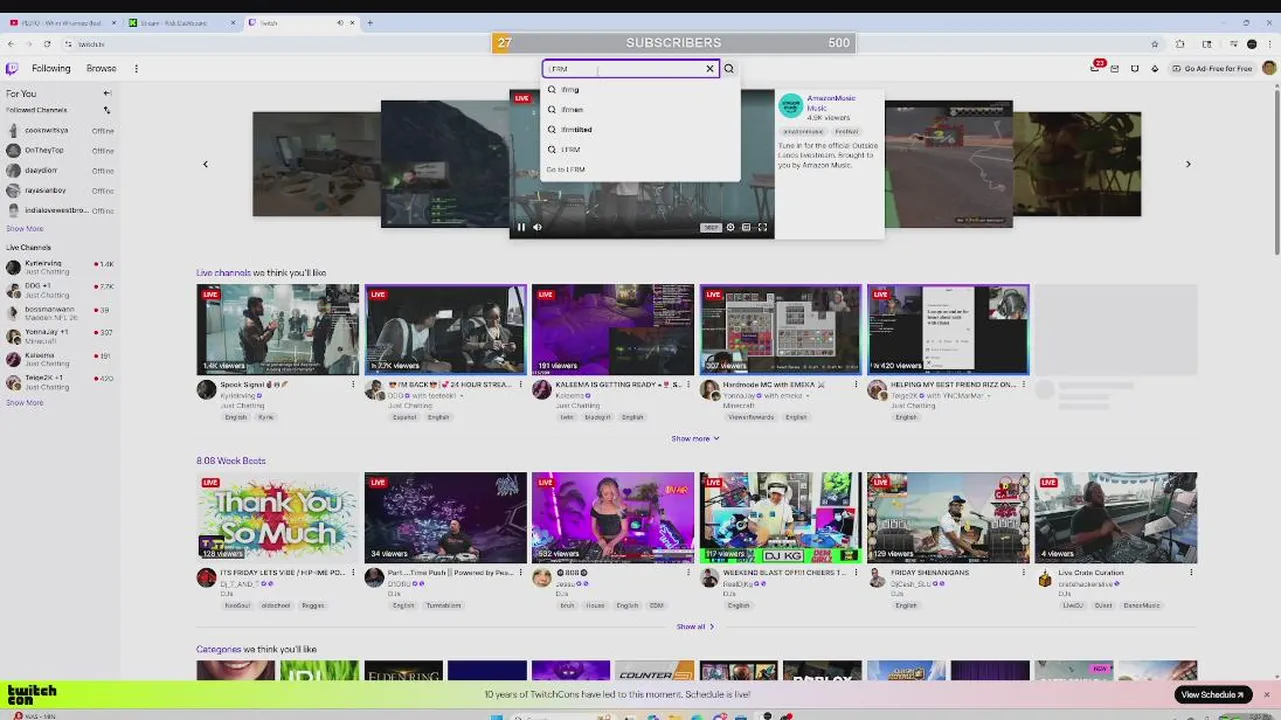Open the 'Thank You So Much' stream thumbnail
The height and width of the screenshot is (720, 1281).
[x=278, y=518]
